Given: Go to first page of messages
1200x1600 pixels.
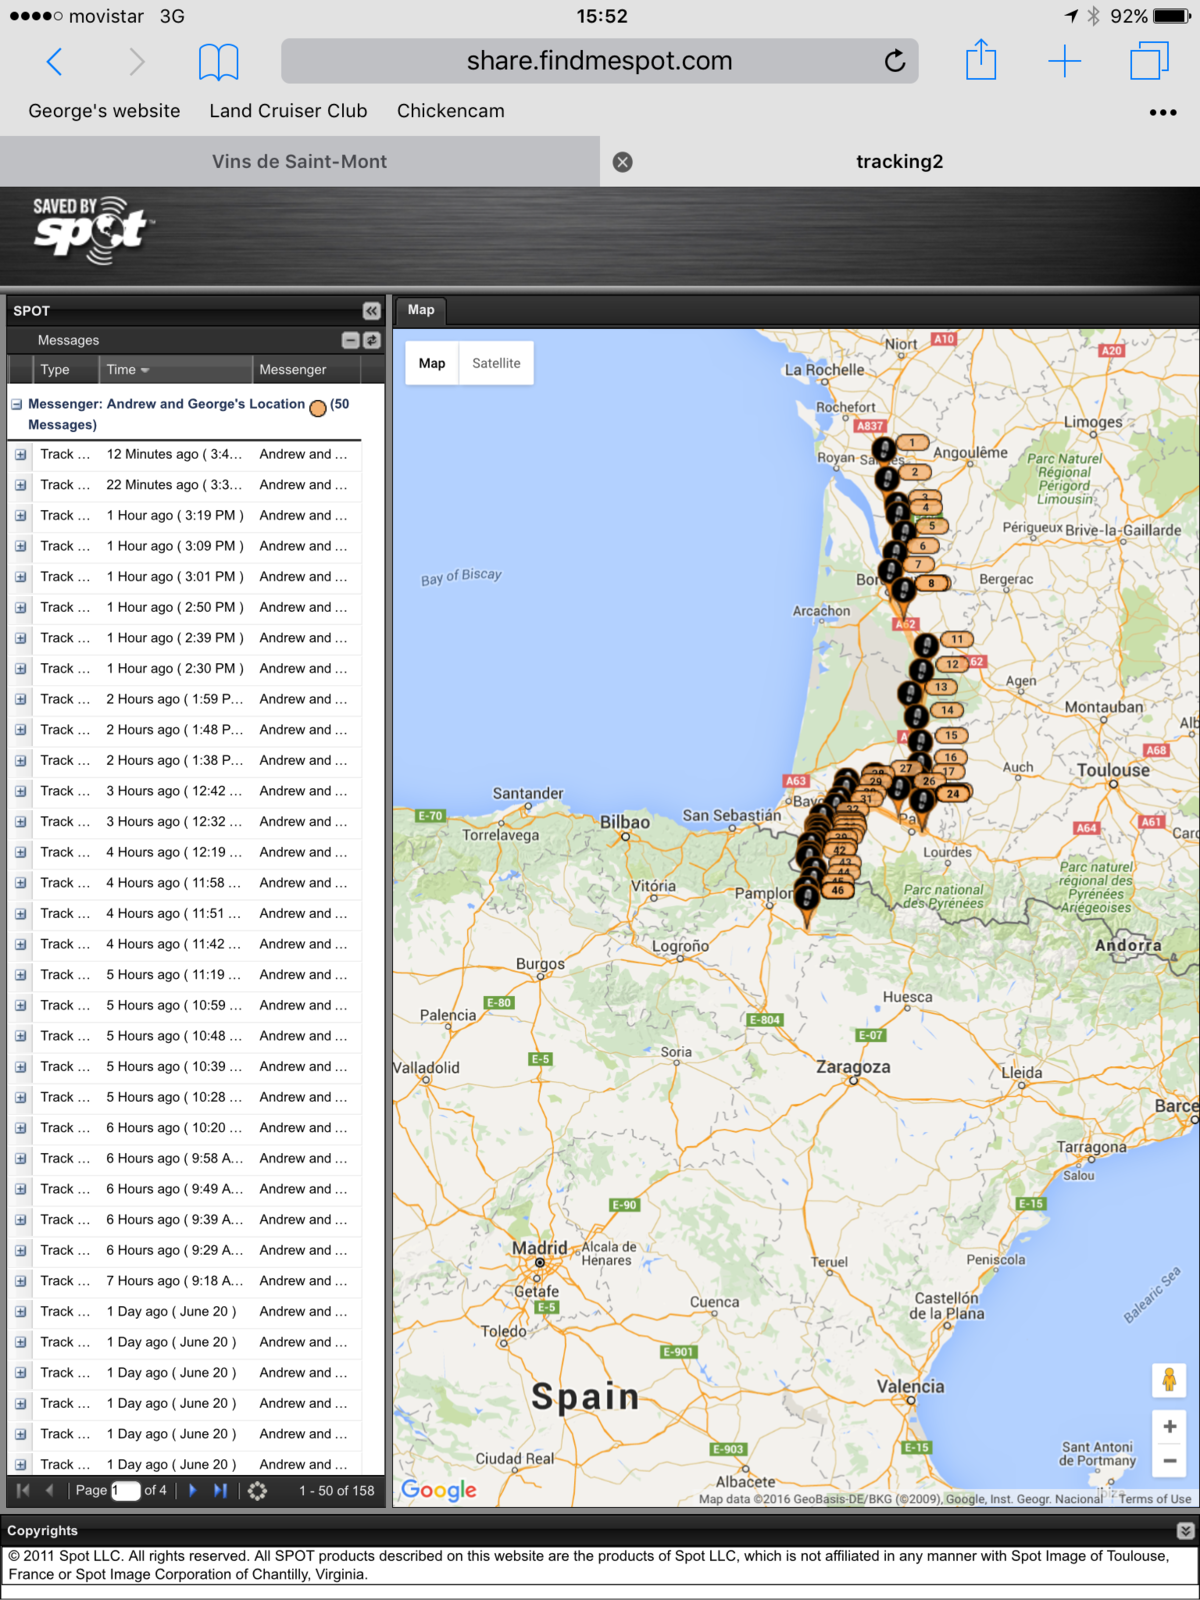Looking at the screenshot, I should (x=23, y=1490).
